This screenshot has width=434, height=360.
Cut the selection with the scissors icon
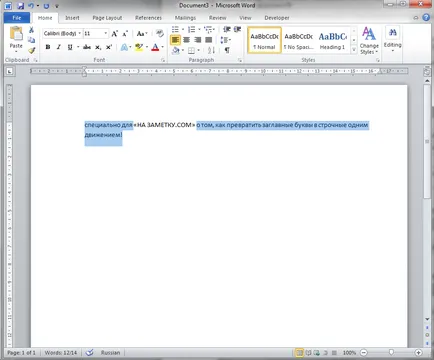[31, 30]
